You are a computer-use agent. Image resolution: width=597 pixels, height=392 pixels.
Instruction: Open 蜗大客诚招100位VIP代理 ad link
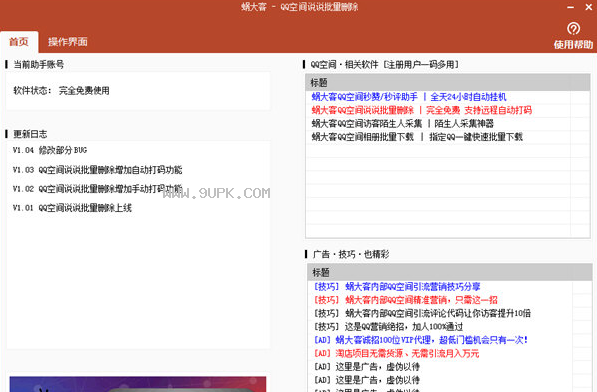tap(421, 340)
